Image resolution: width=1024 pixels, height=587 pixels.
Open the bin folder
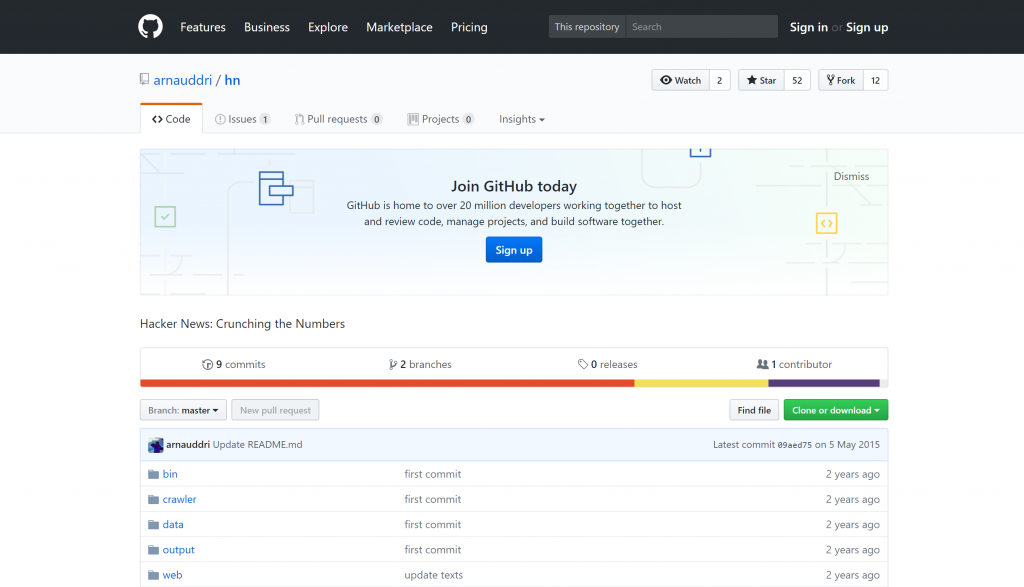click(x=170, y=474)
